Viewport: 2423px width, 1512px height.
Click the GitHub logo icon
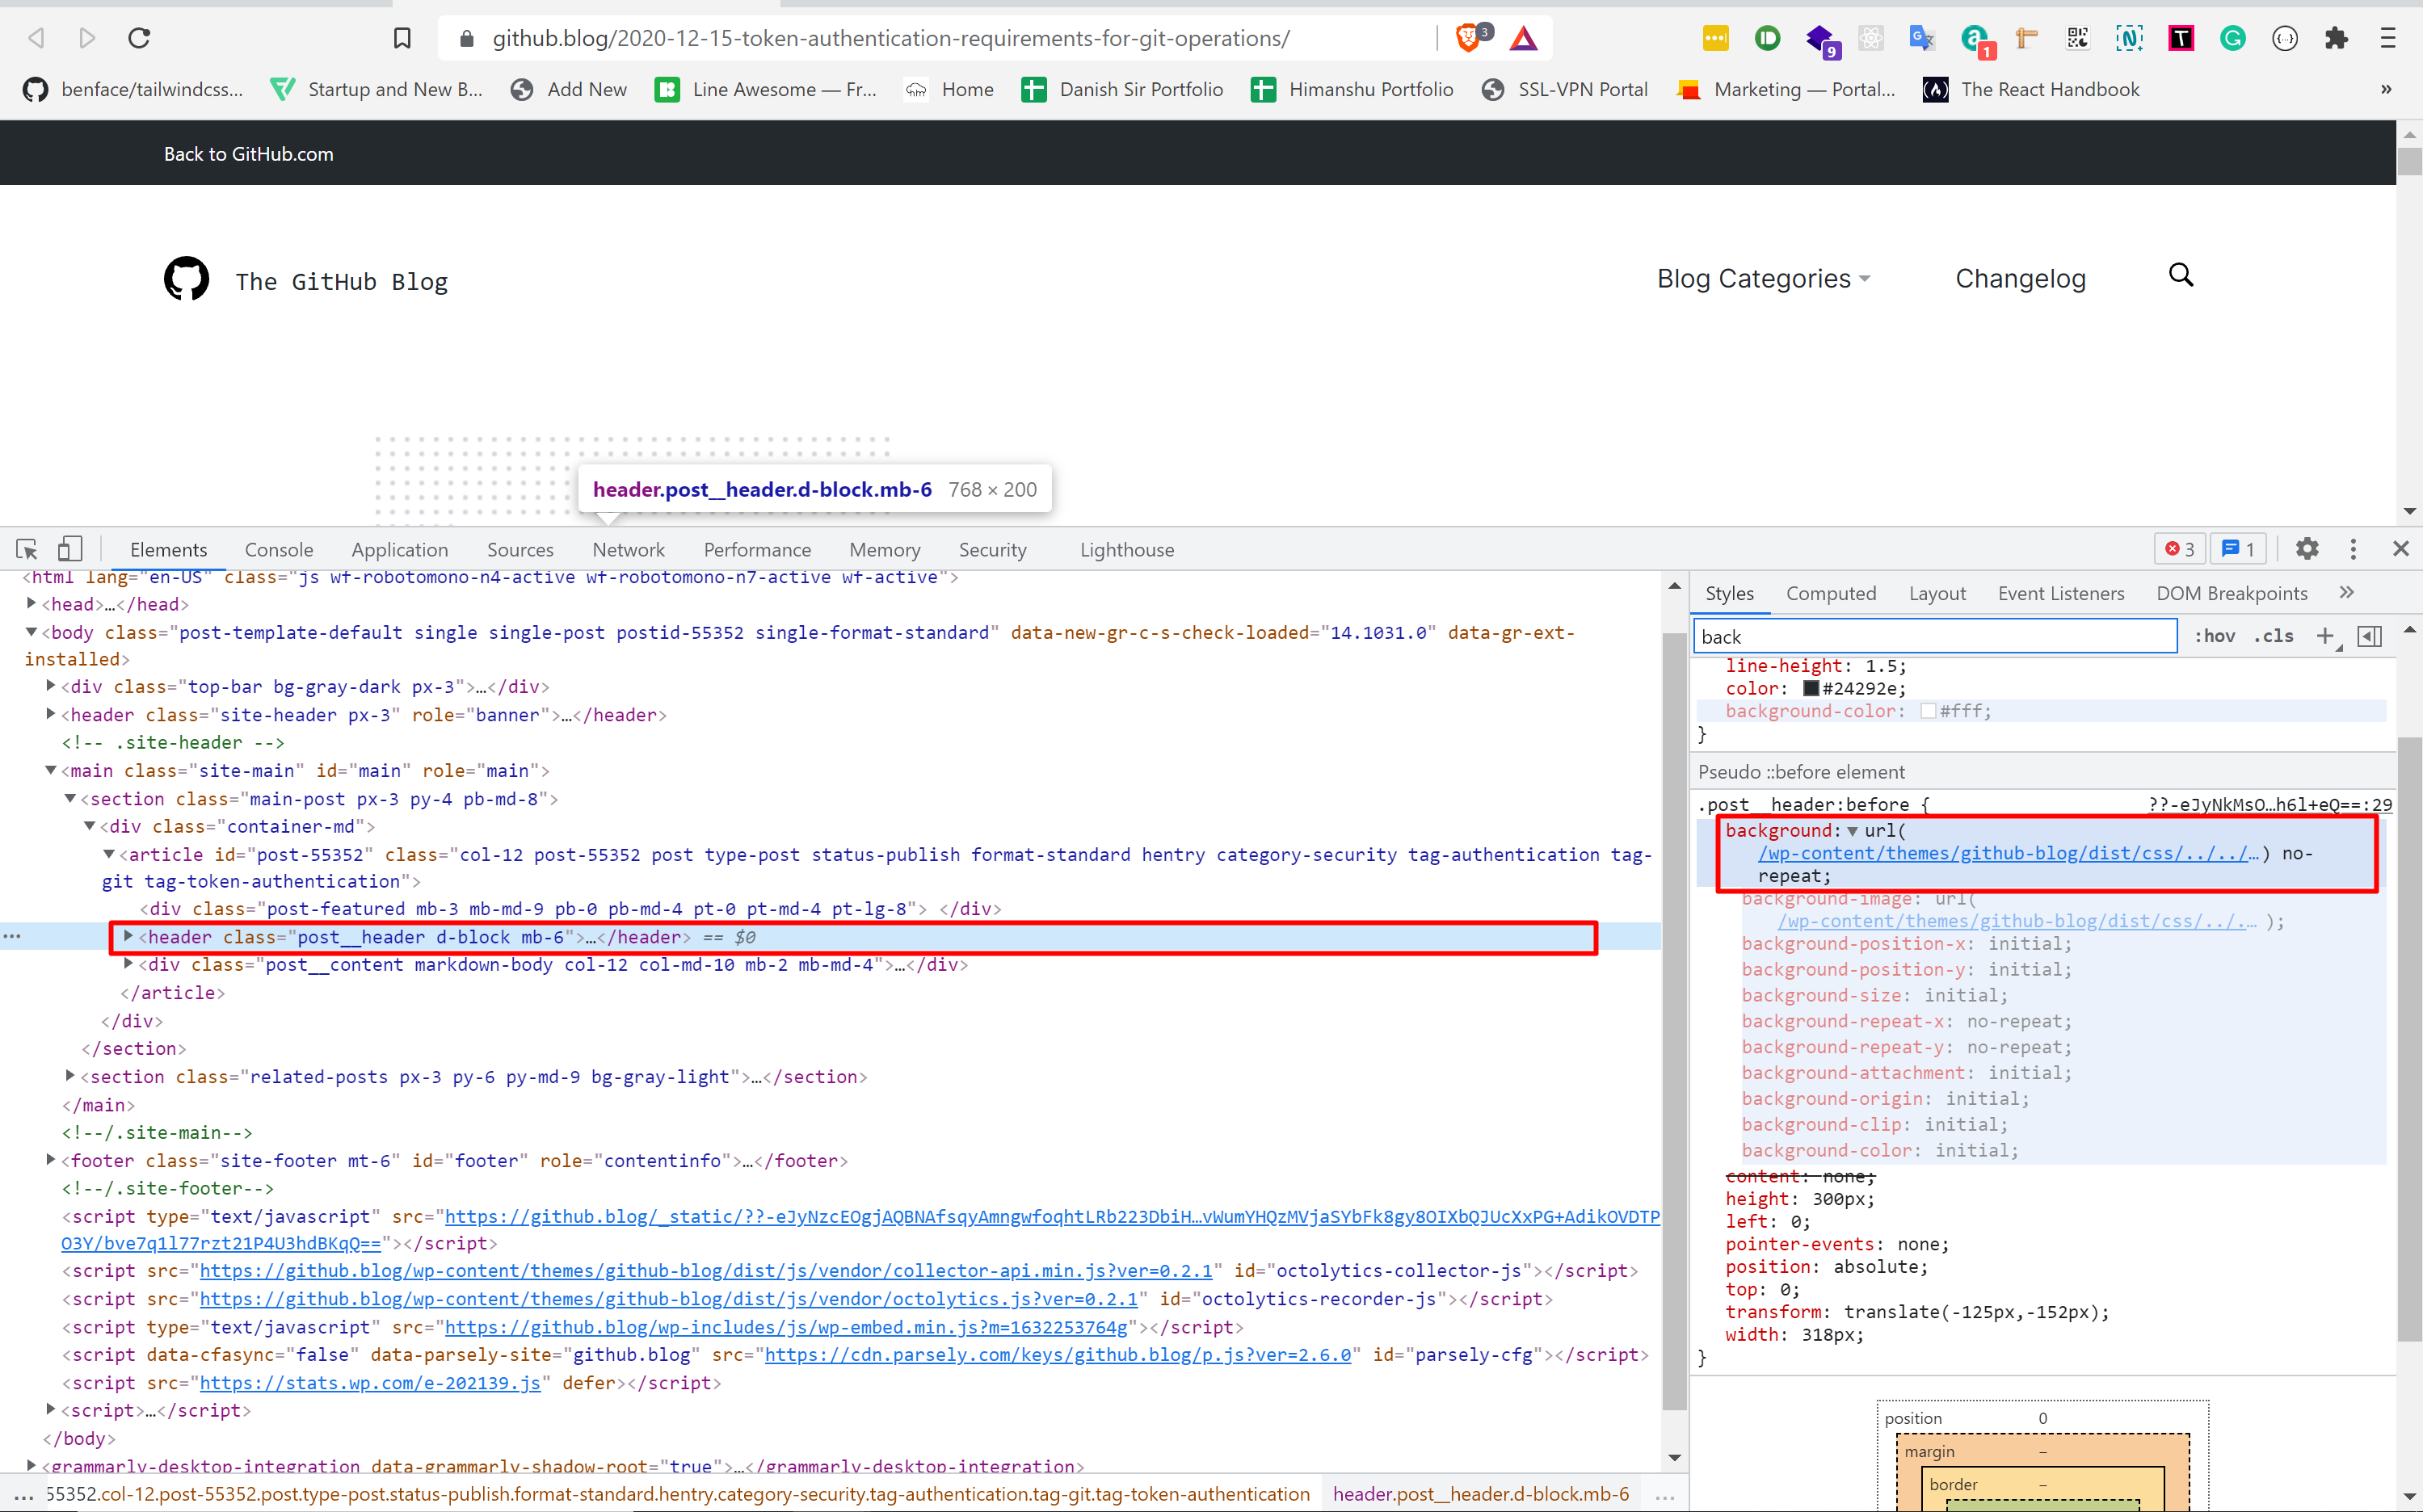click(x=187, y=280)
